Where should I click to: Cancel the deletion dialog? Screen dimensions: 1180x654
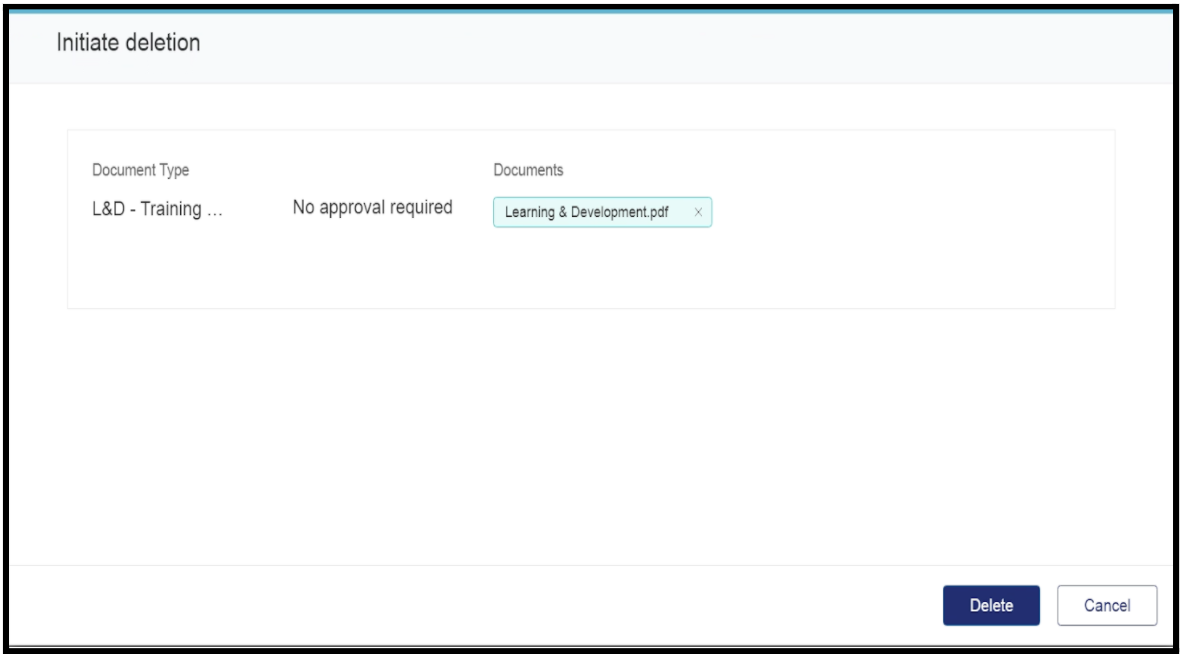point(1107,605)
